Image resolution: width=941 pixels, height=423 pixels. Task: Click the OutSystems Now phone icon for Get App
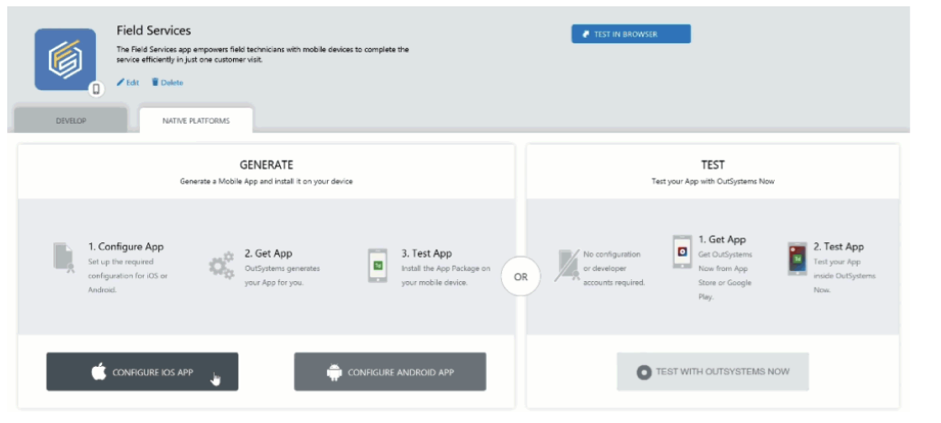coord(682,252)
